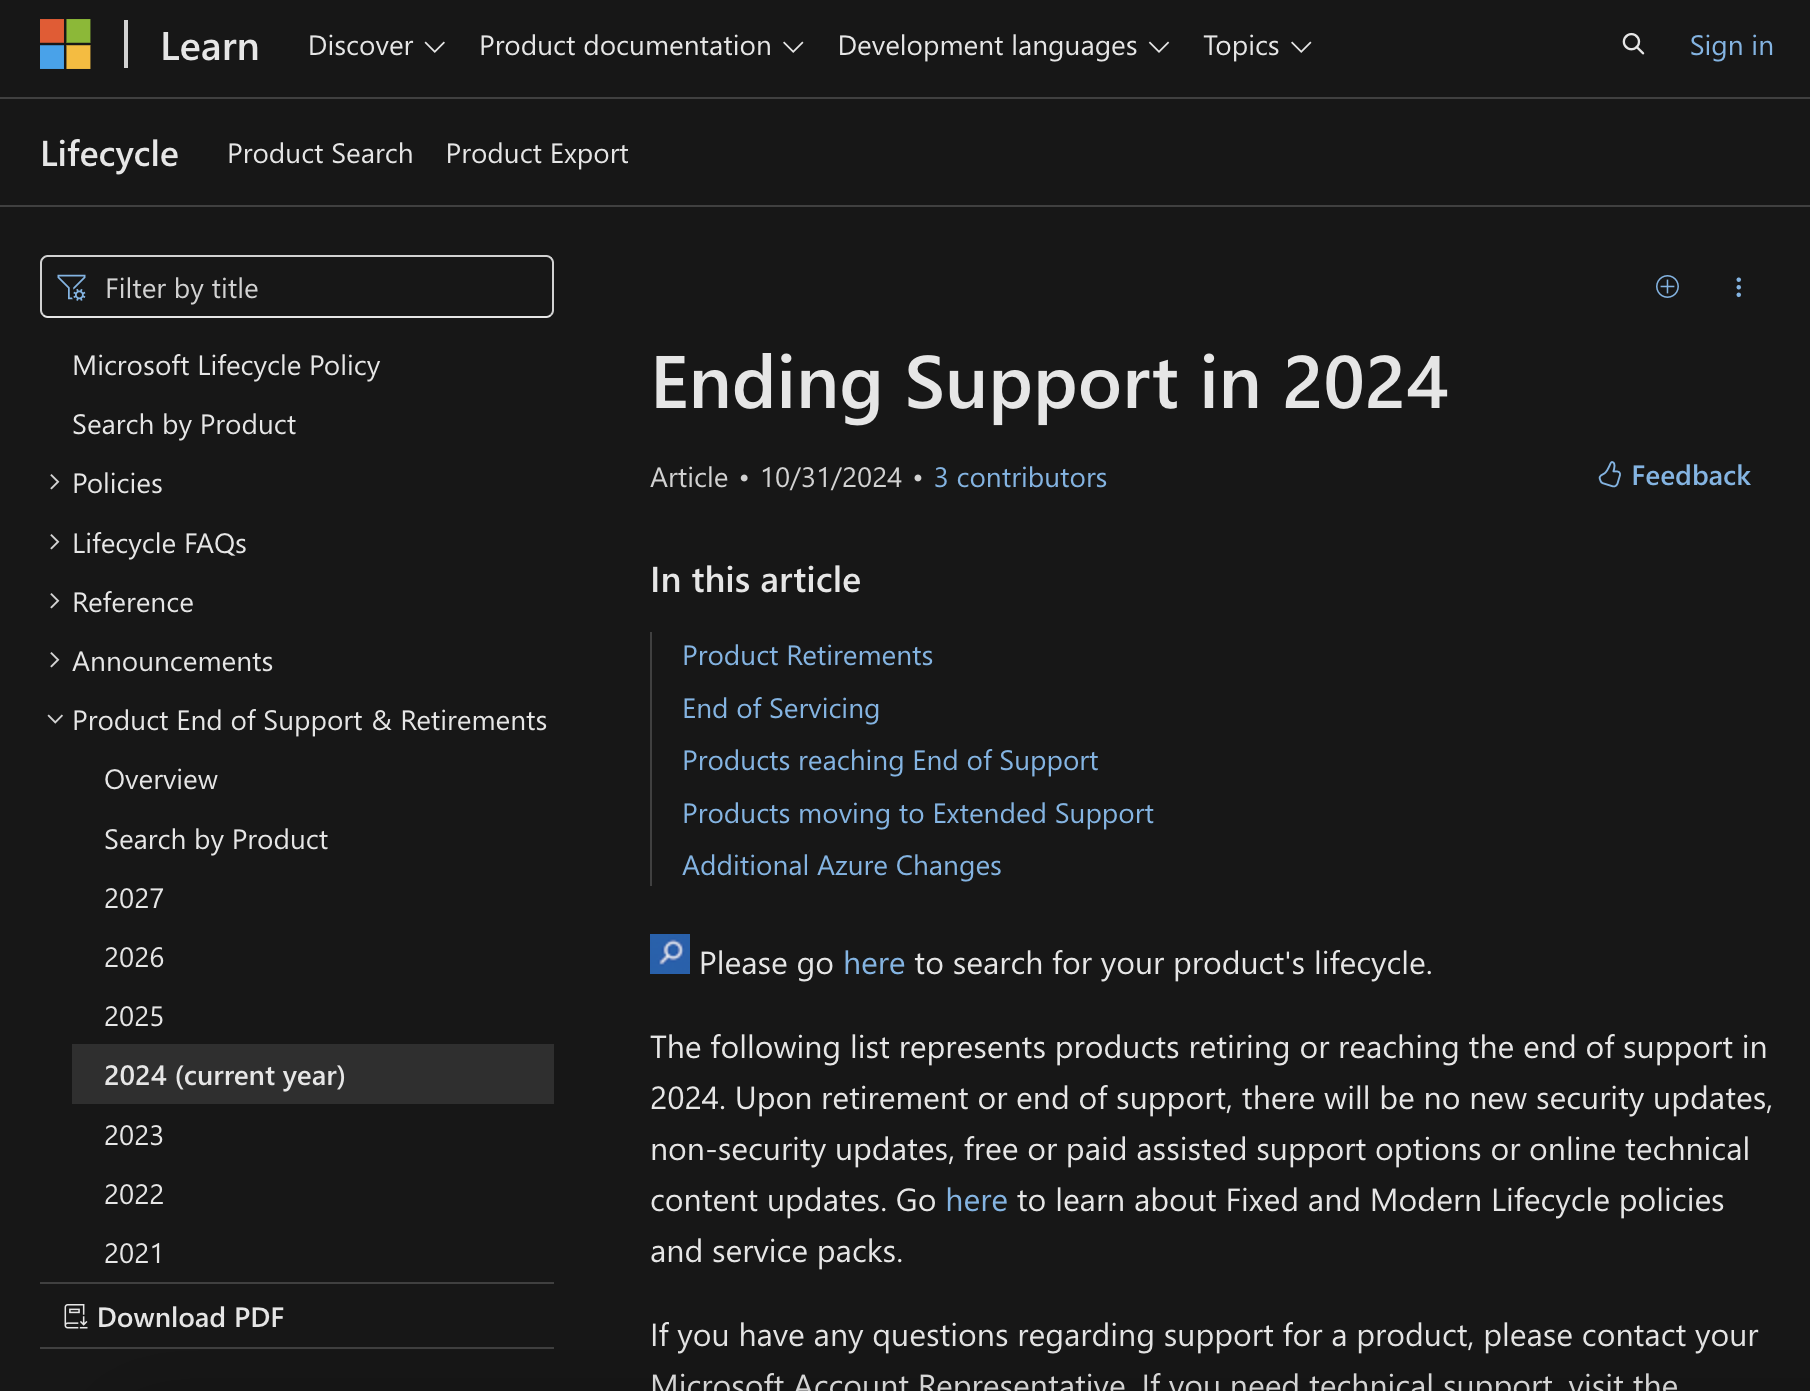Click the add to collection plus icon

(1667, 287)
